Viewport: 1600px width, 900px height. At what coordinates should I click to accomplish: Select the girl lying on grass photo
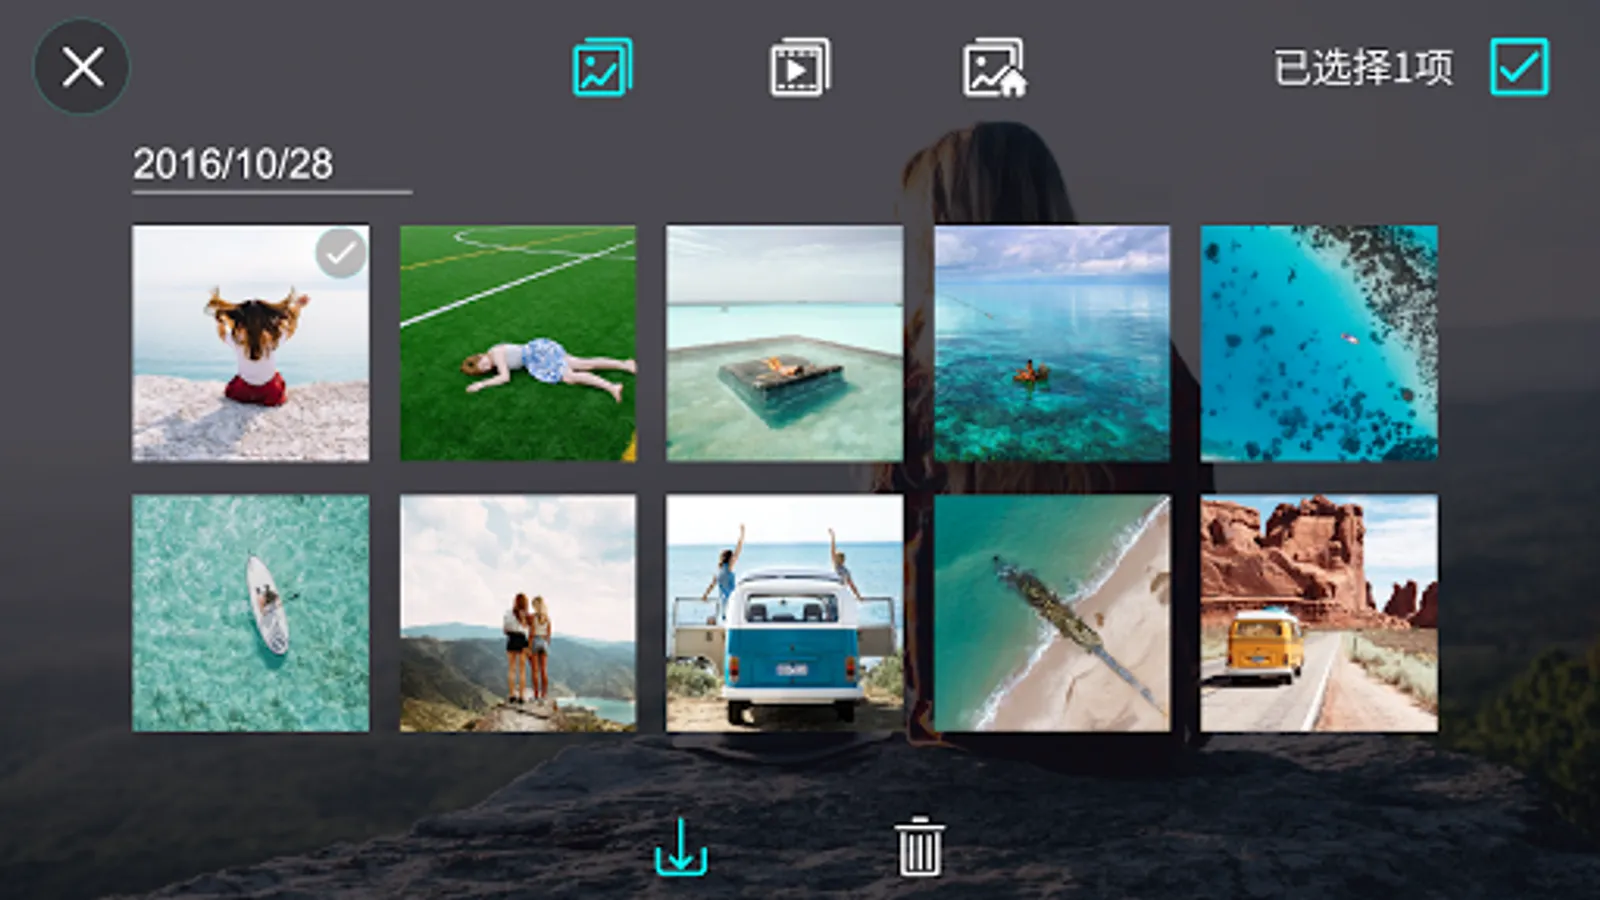[x=518, y=343]
